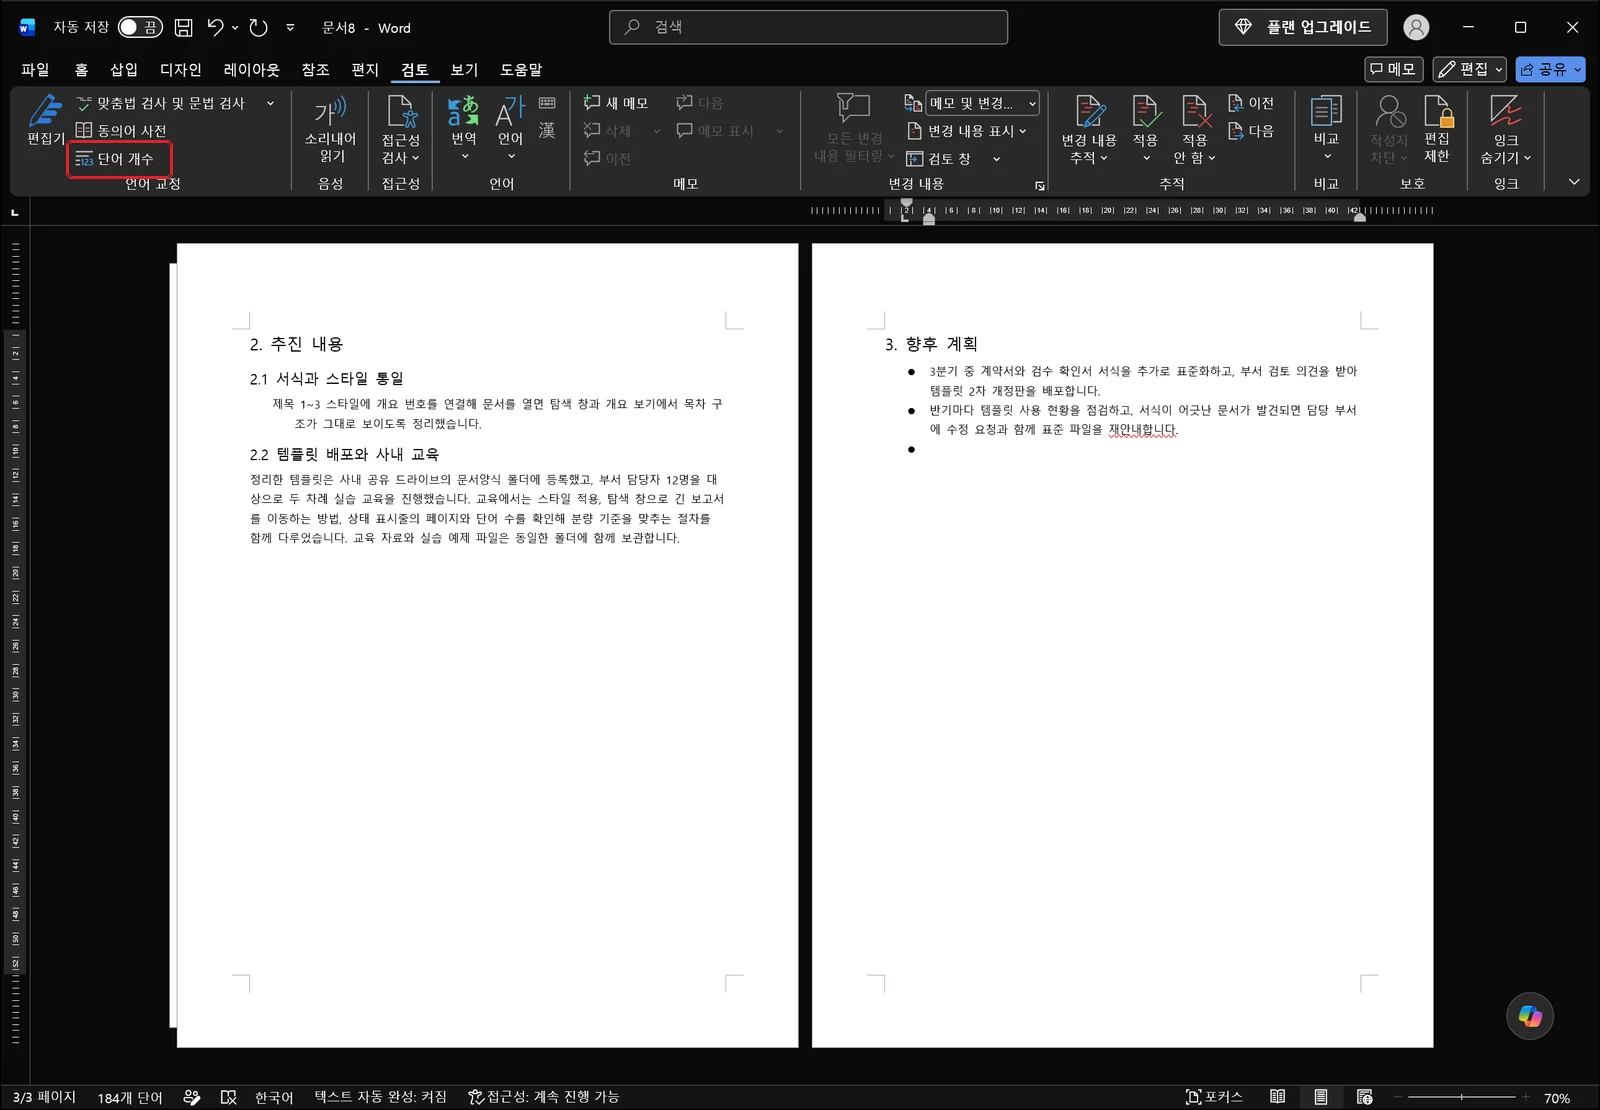This screenshot has height=1110, width=1600.
Task: Open the 메모 comments pane button
Action: click(1394, 69)
